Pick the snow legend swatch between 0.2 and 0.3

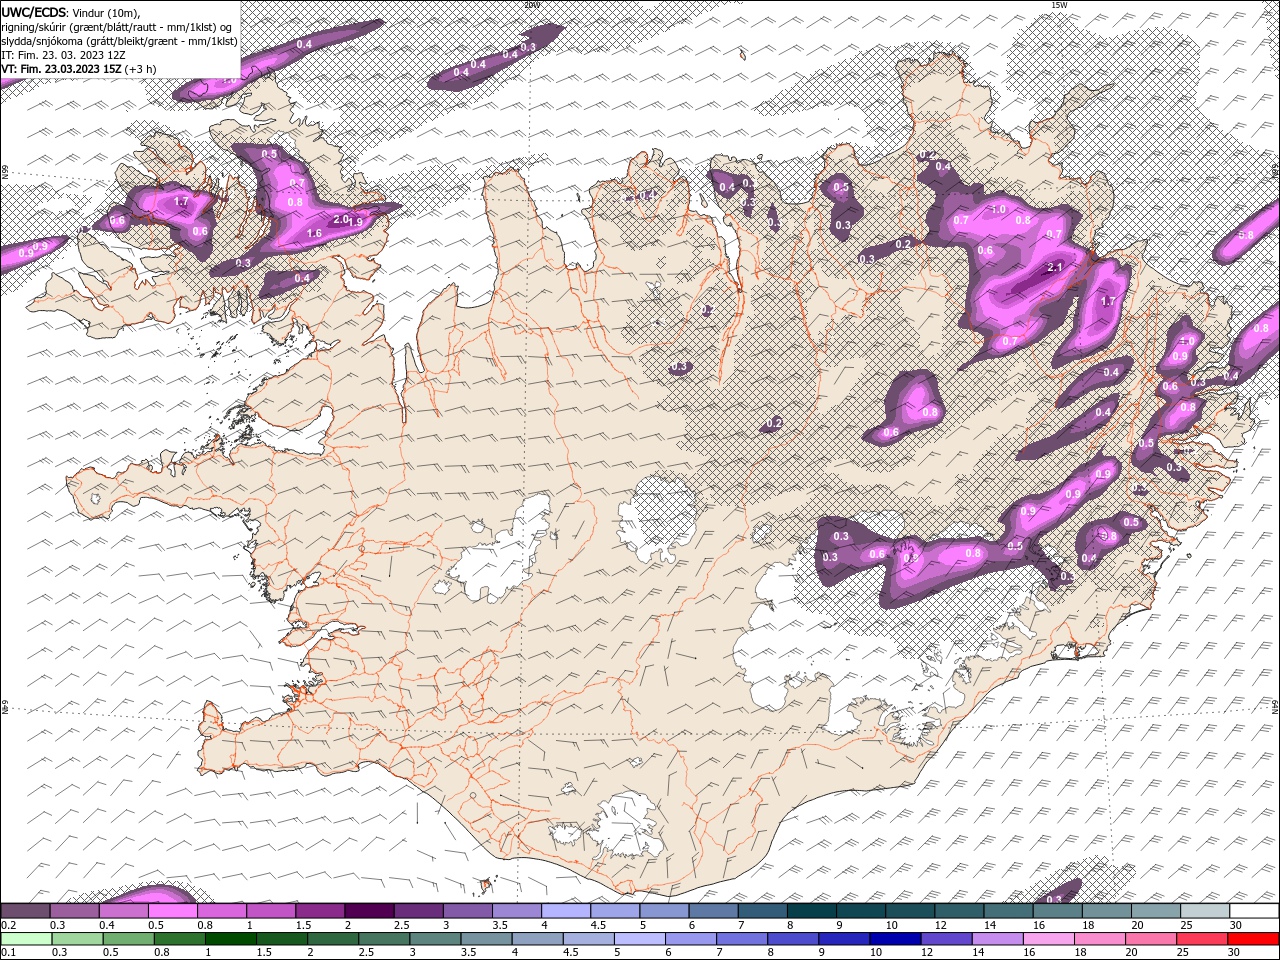25,911
